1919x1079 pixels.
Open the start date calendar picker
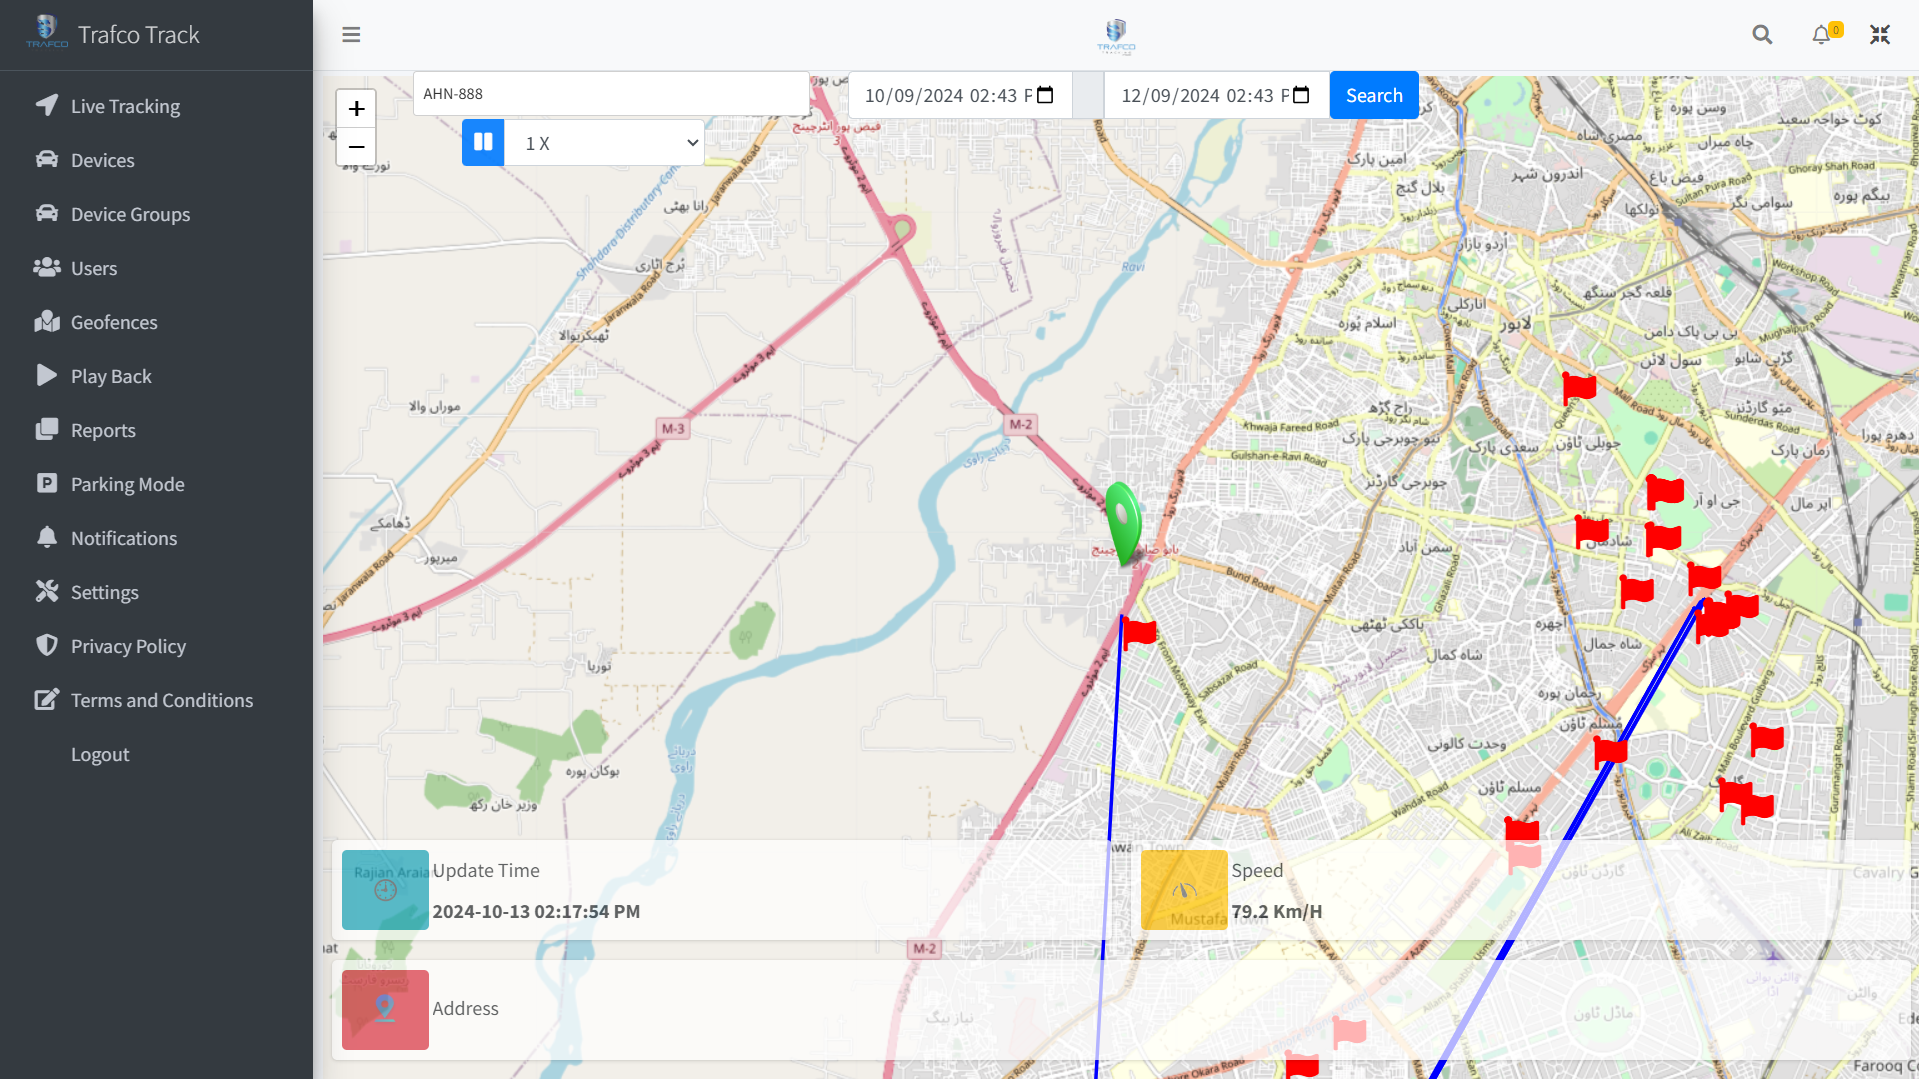pos(1044,94)
